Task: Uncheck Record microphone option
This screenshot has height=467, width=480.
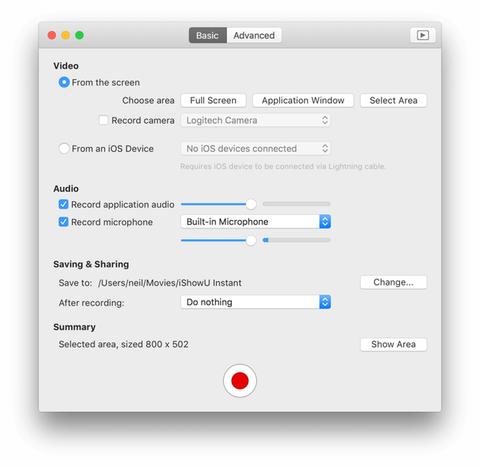Action: click(63, 222)
